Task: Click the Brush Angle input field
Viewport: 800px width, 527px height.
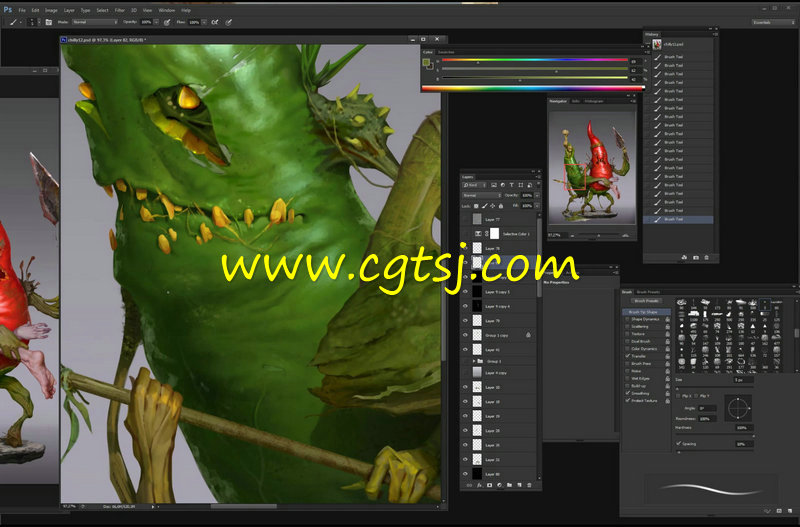Action: point(708,408)
